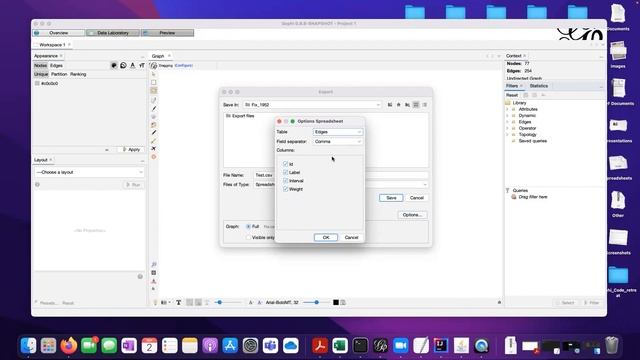
Task: Select the node color palette icon in Appearance
Action: [x=114, y=65]
